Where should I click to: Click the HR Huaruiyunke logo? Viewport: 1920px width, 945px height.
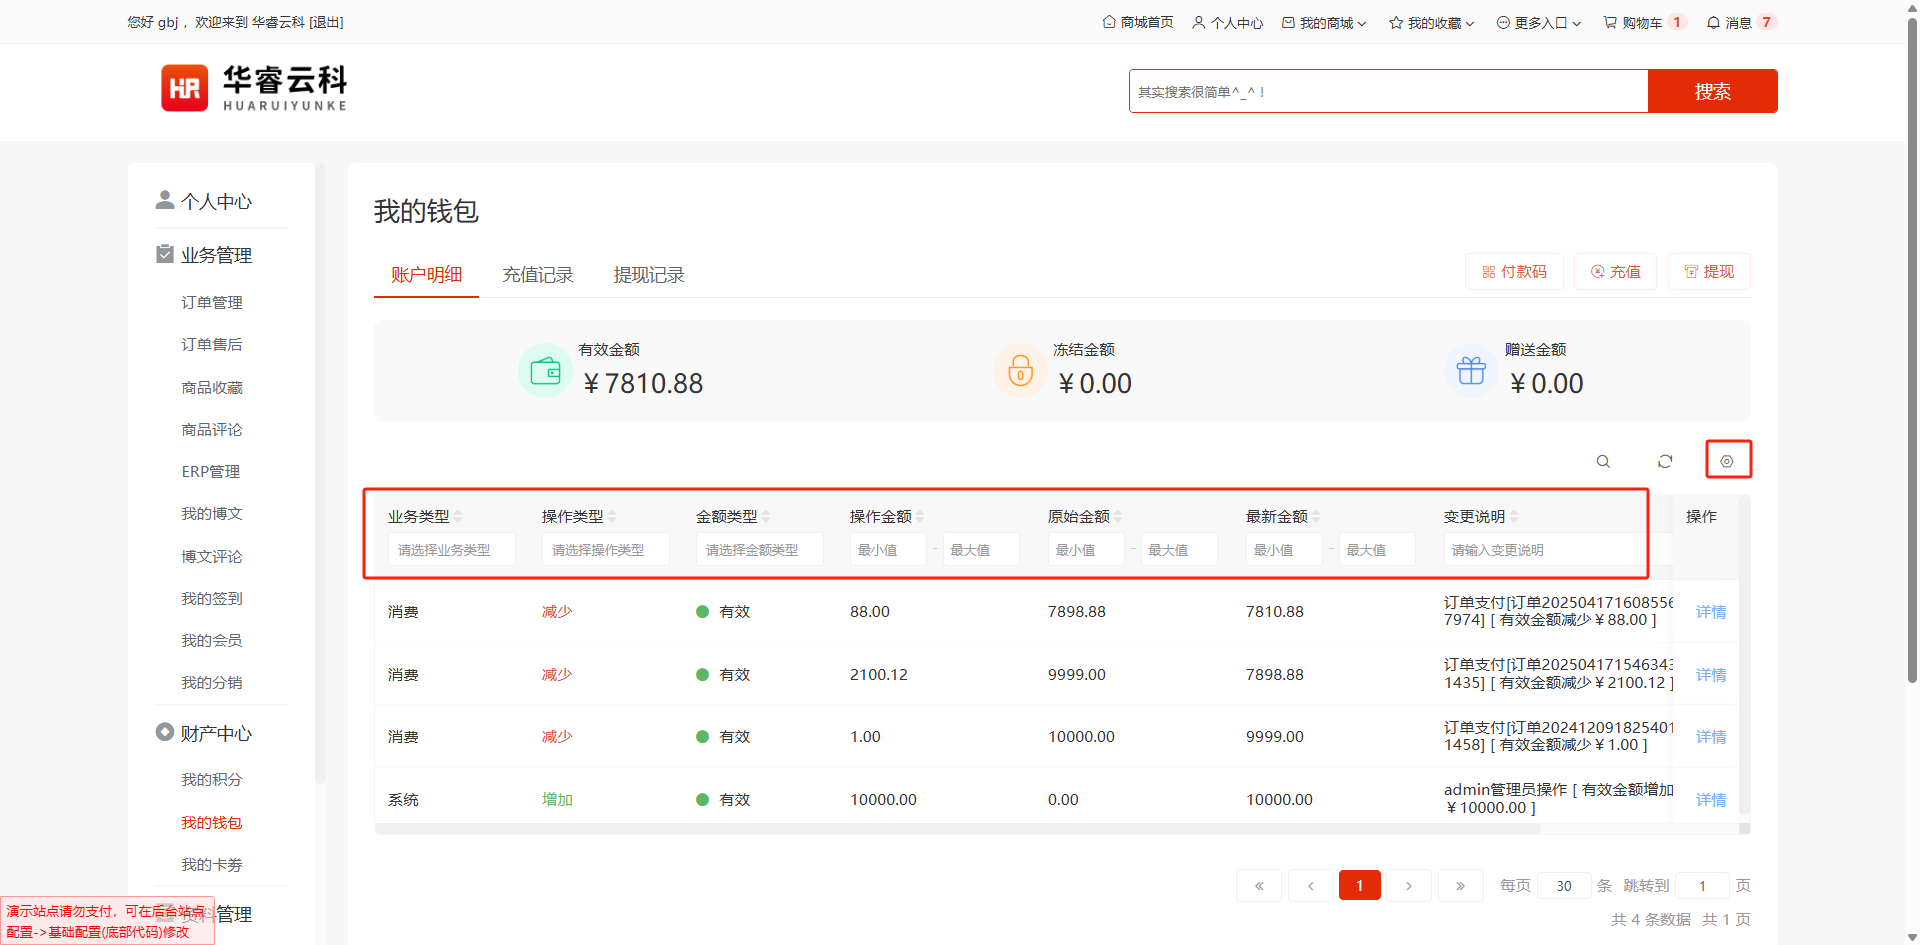click(254, 88)
